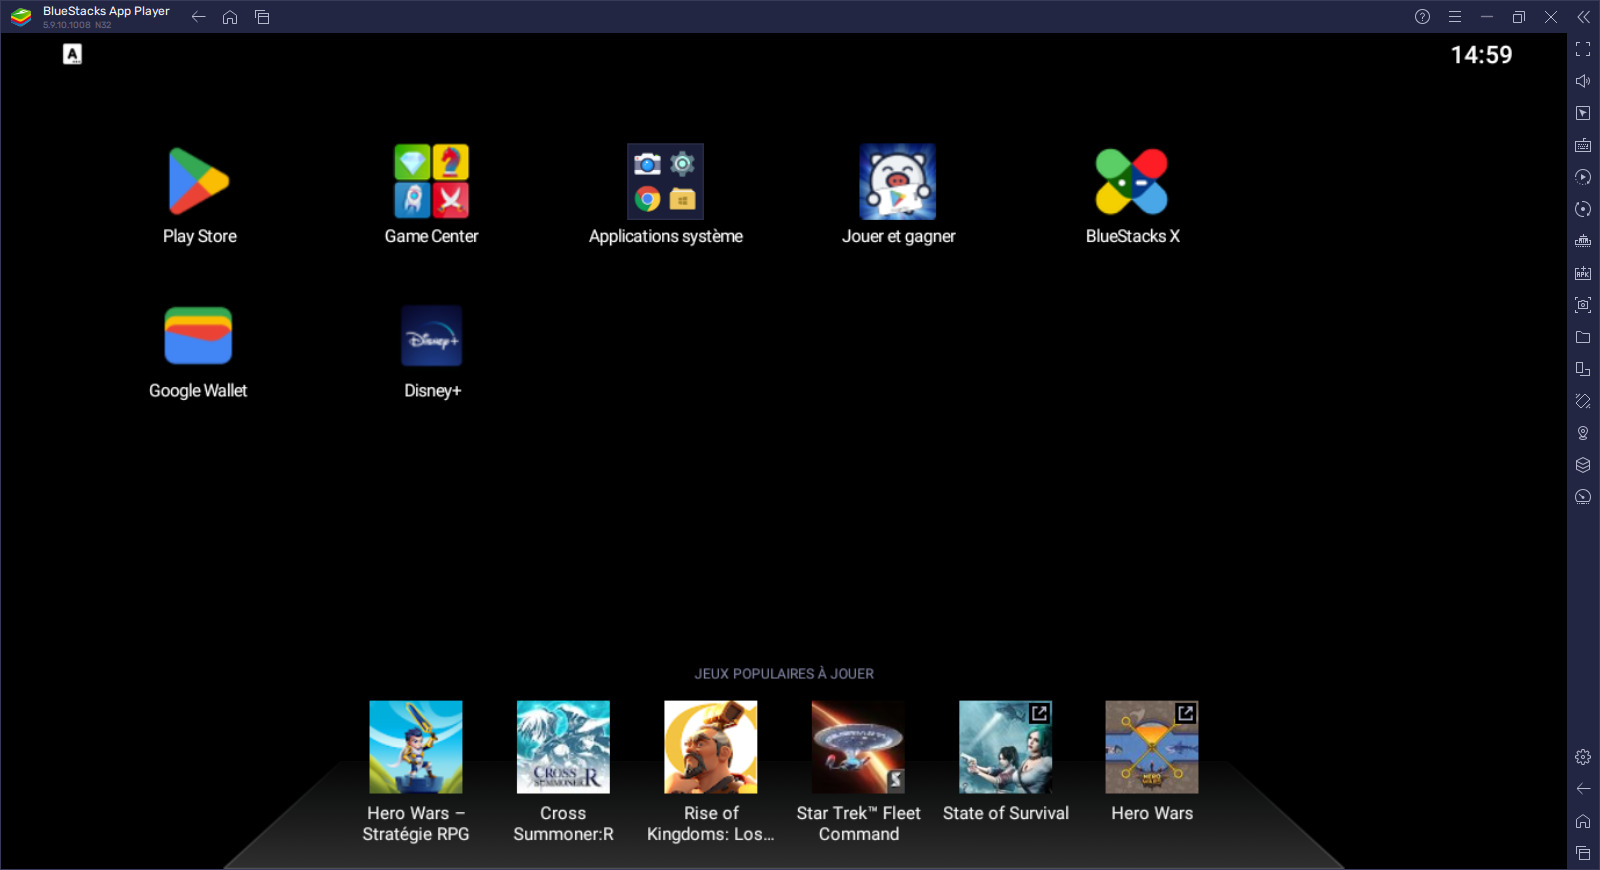Enter full screen mode from sidebar
The width and height of the screenshot is (1600, 870).
[1583, 49]
